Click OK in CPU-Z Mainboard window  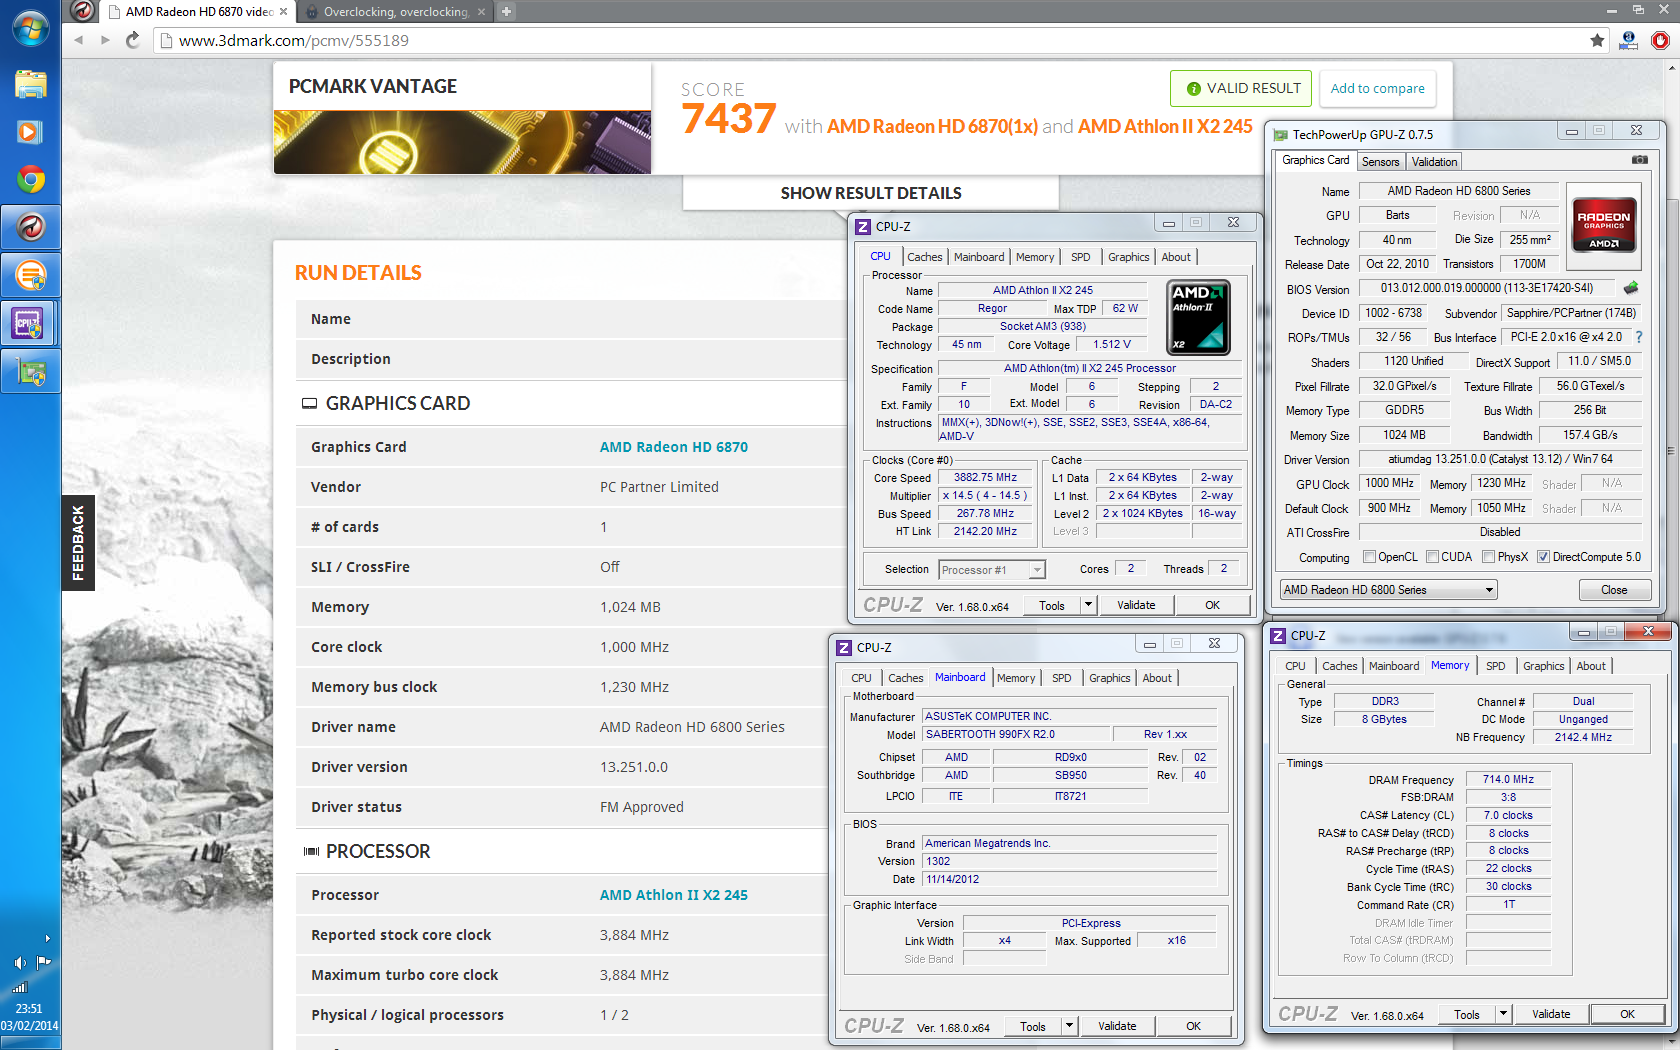pos(1193,1026)
